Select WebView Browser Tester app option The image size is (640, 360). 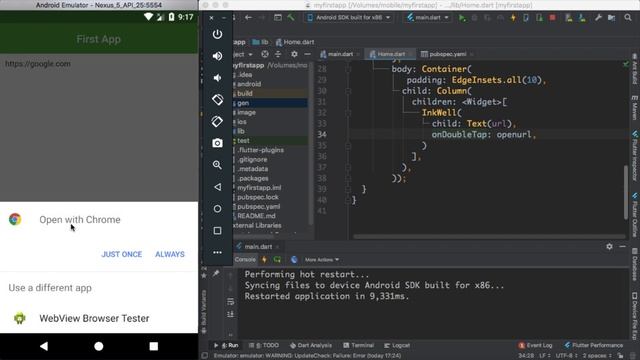point(99,318)
